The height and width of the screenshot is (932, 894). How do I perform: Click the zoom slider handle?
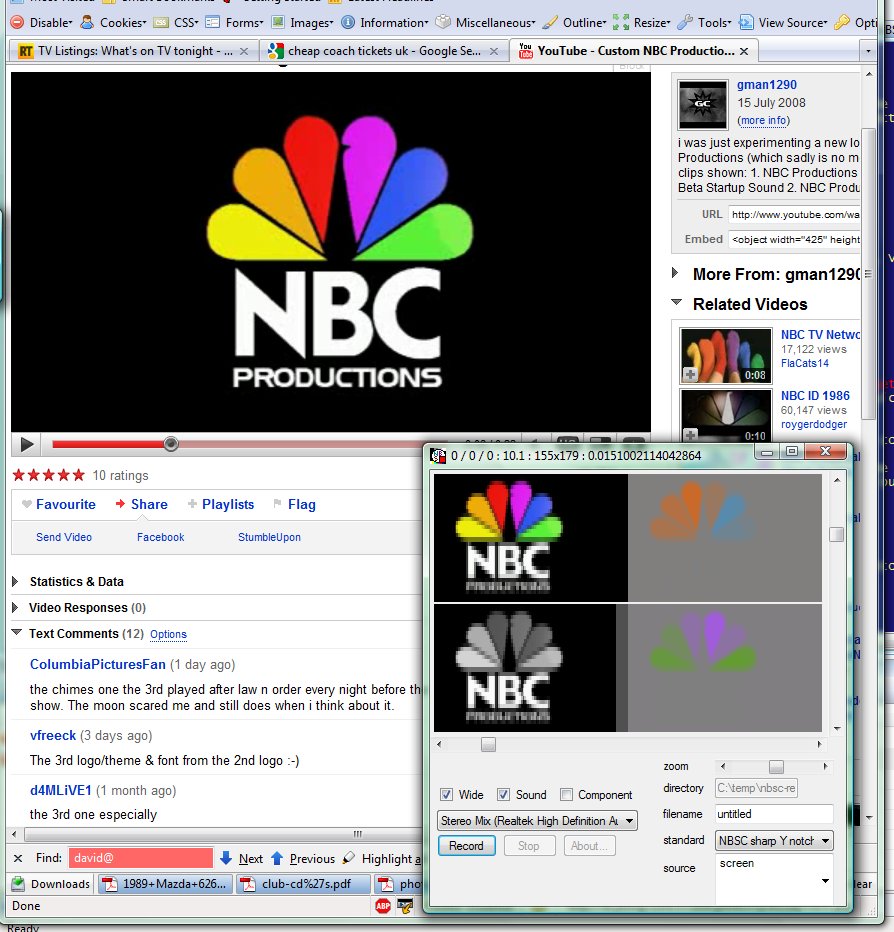click(x=776, y=767)
